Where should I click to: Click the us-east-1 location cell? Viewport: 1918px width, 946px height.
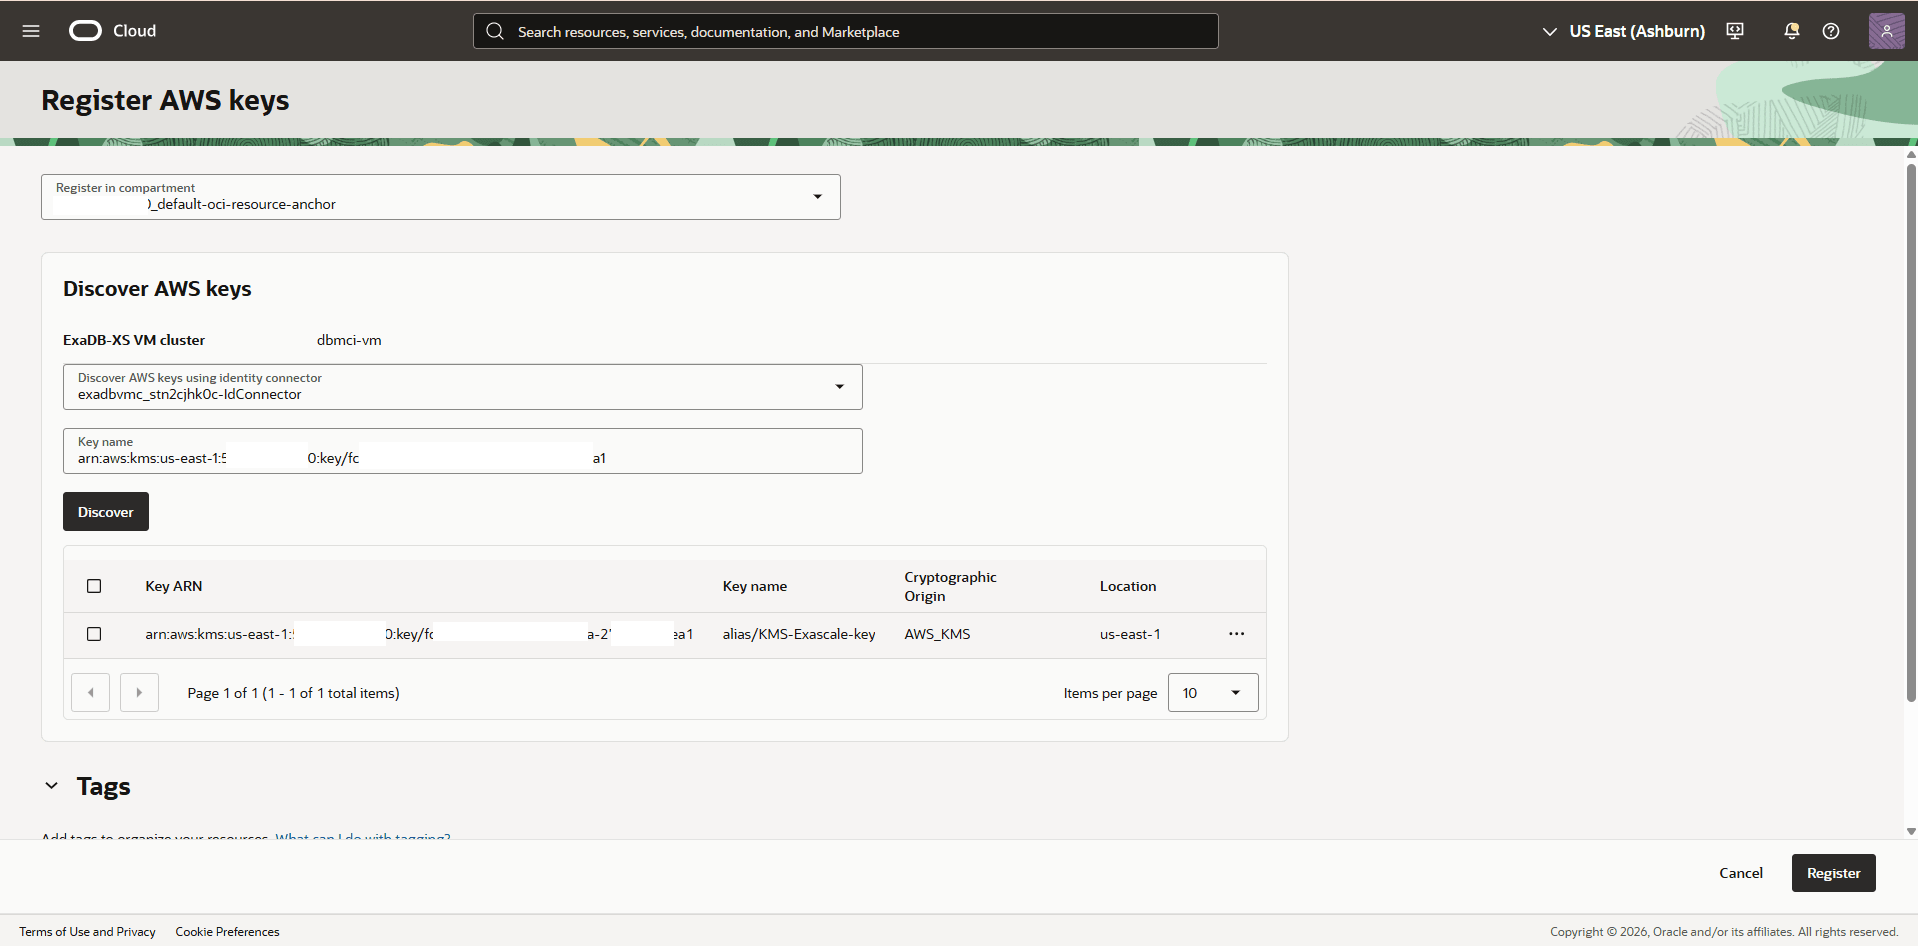tap(1130, 634)
